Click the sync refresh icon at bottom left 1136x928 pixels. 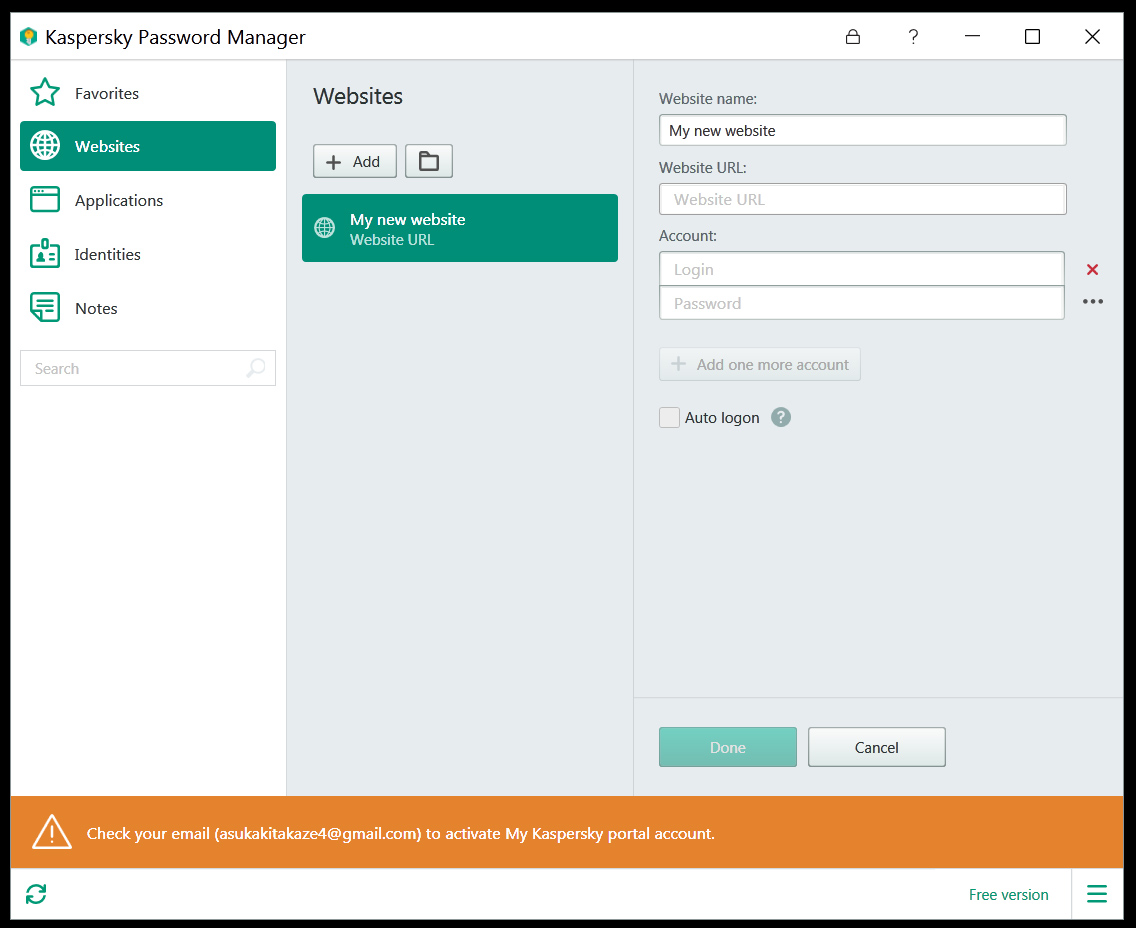coord(36,894)
